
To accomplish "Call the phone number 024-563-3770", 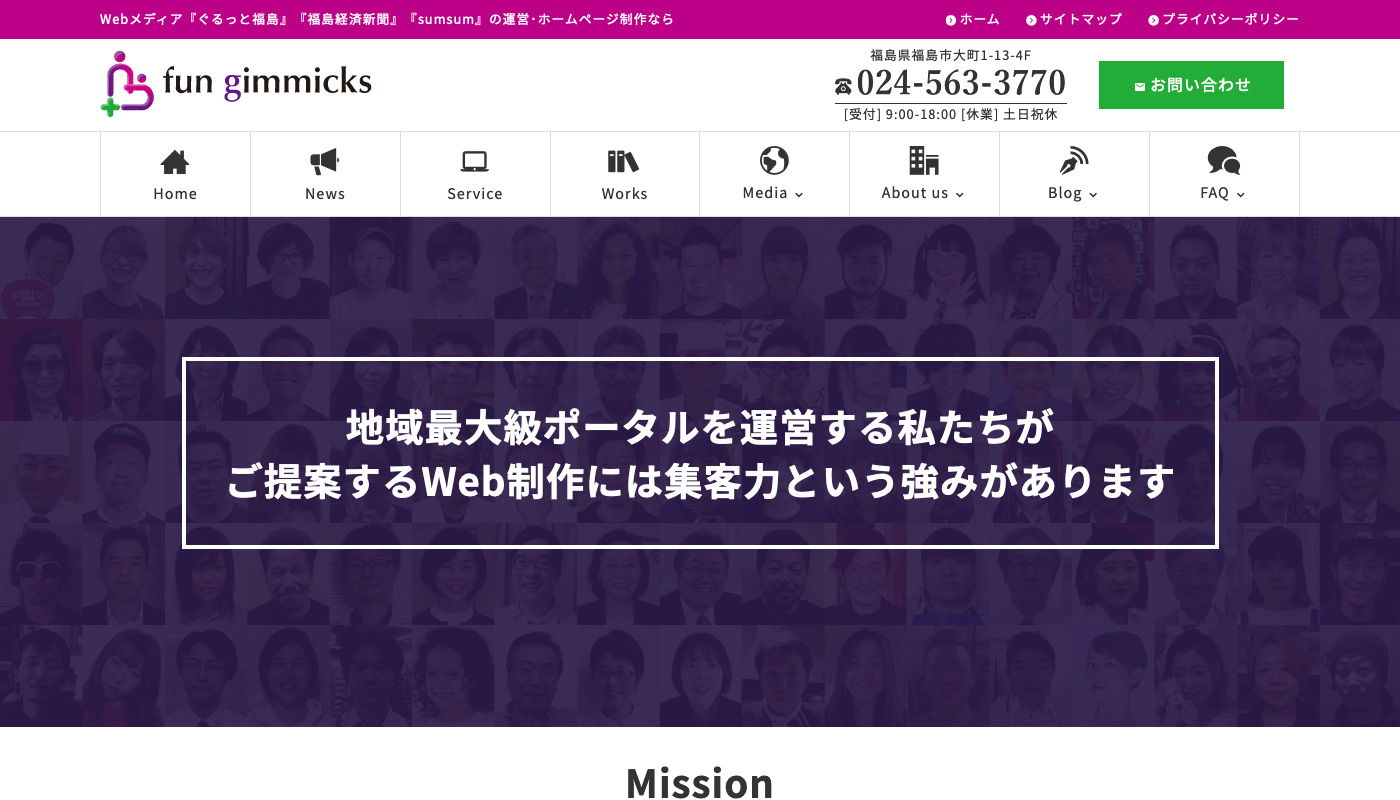I will [x=960, y=83].
